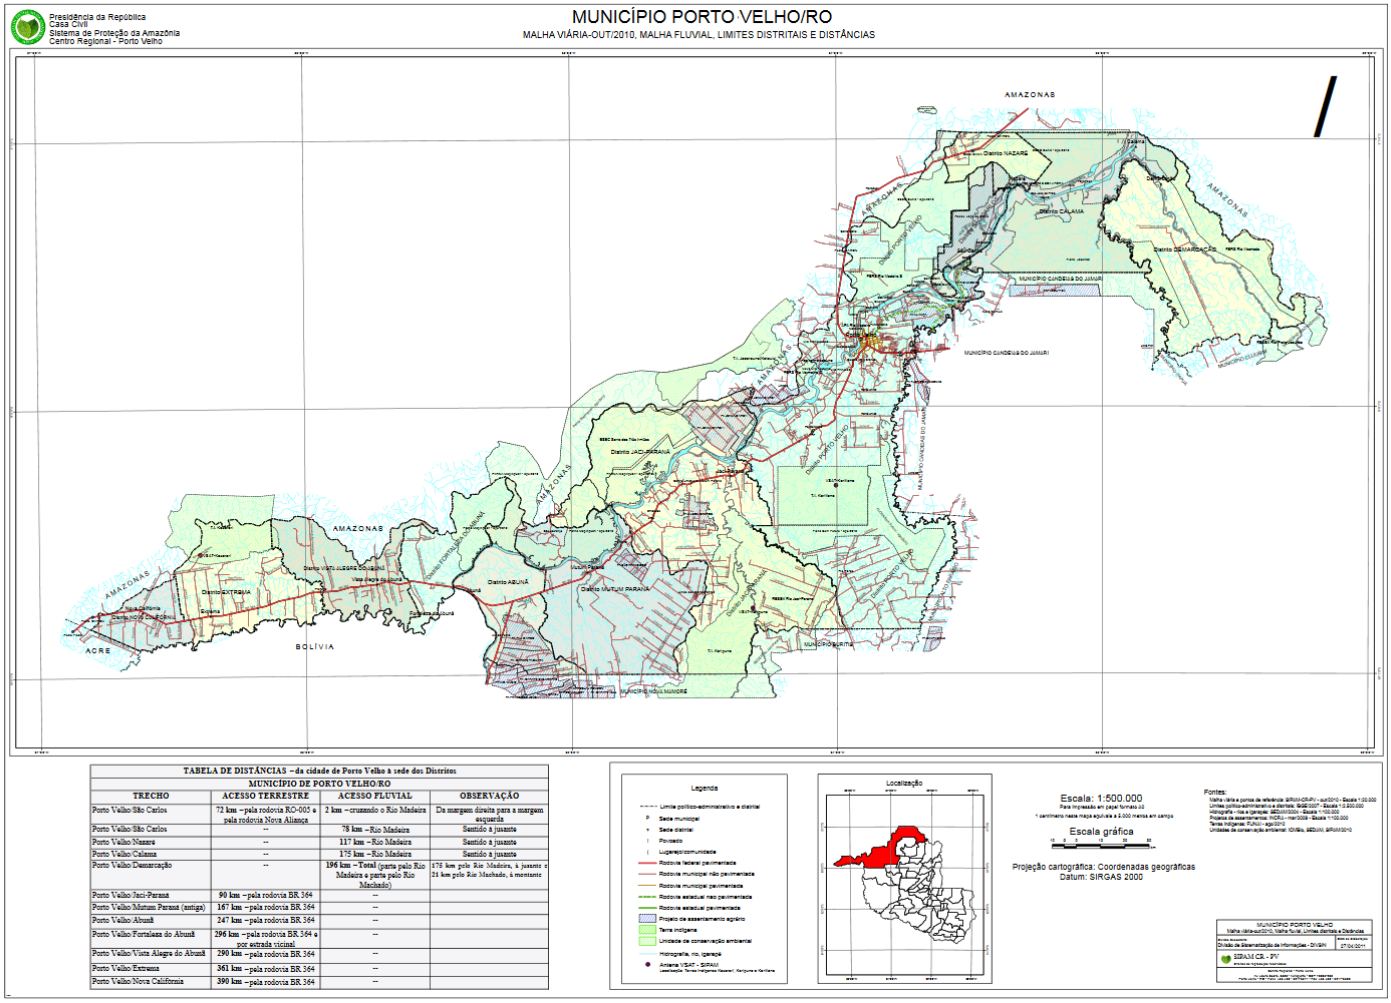Click the 'Porto Velho/Abunã' table row label

point(123,920)
